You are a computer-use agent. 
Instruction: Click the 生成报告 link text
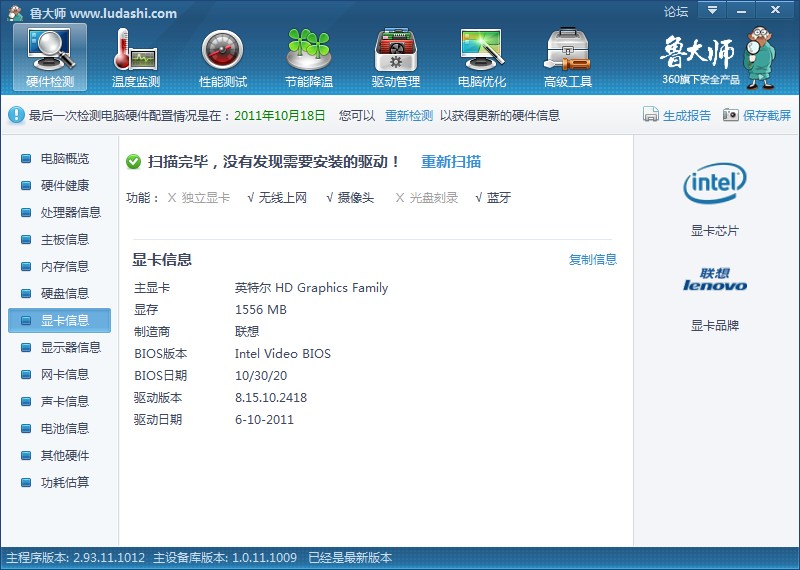(687, 115)
